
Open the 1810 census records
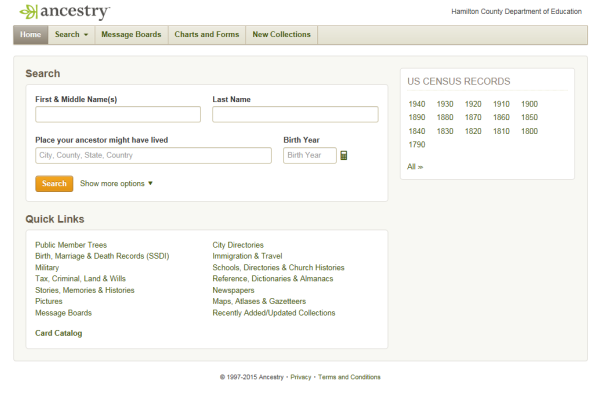pyautogui.click(x=501, y=131)
